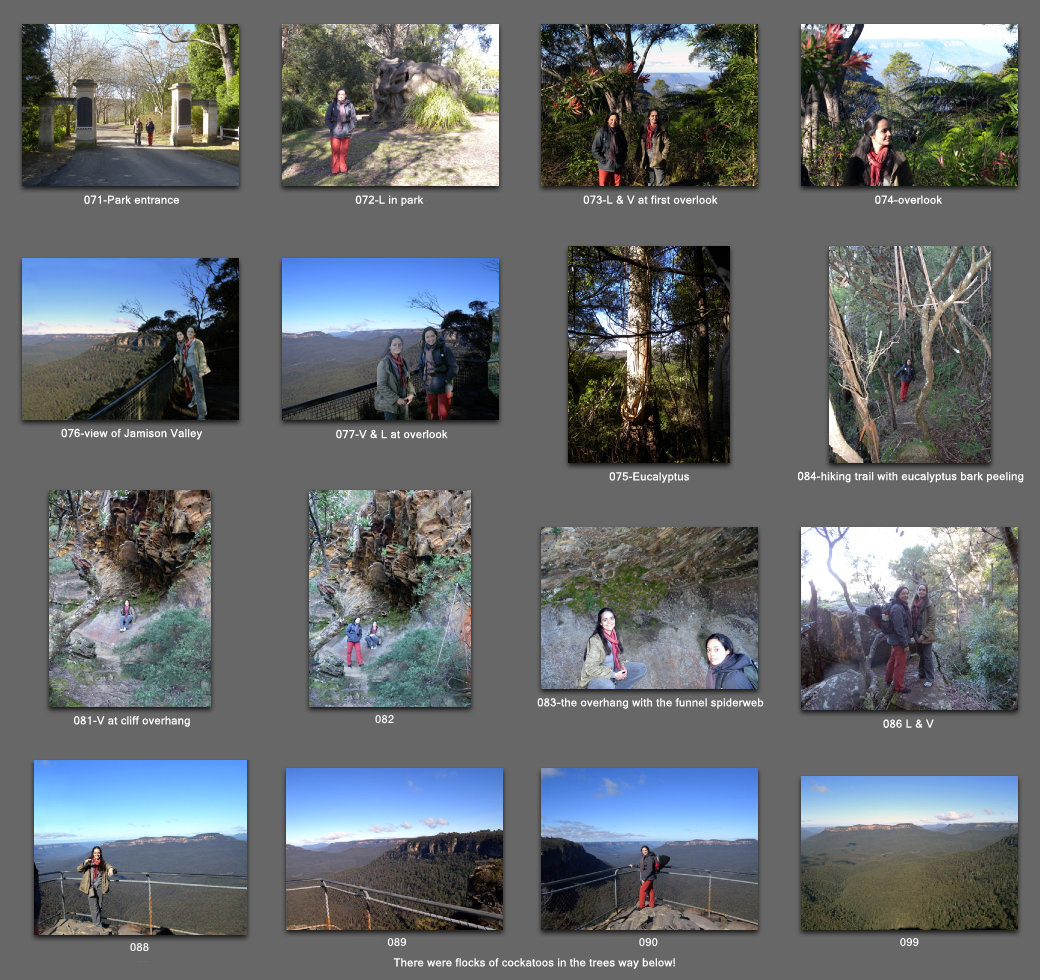
Task: View the 086 L & V photo
Action: coord(909,619)
